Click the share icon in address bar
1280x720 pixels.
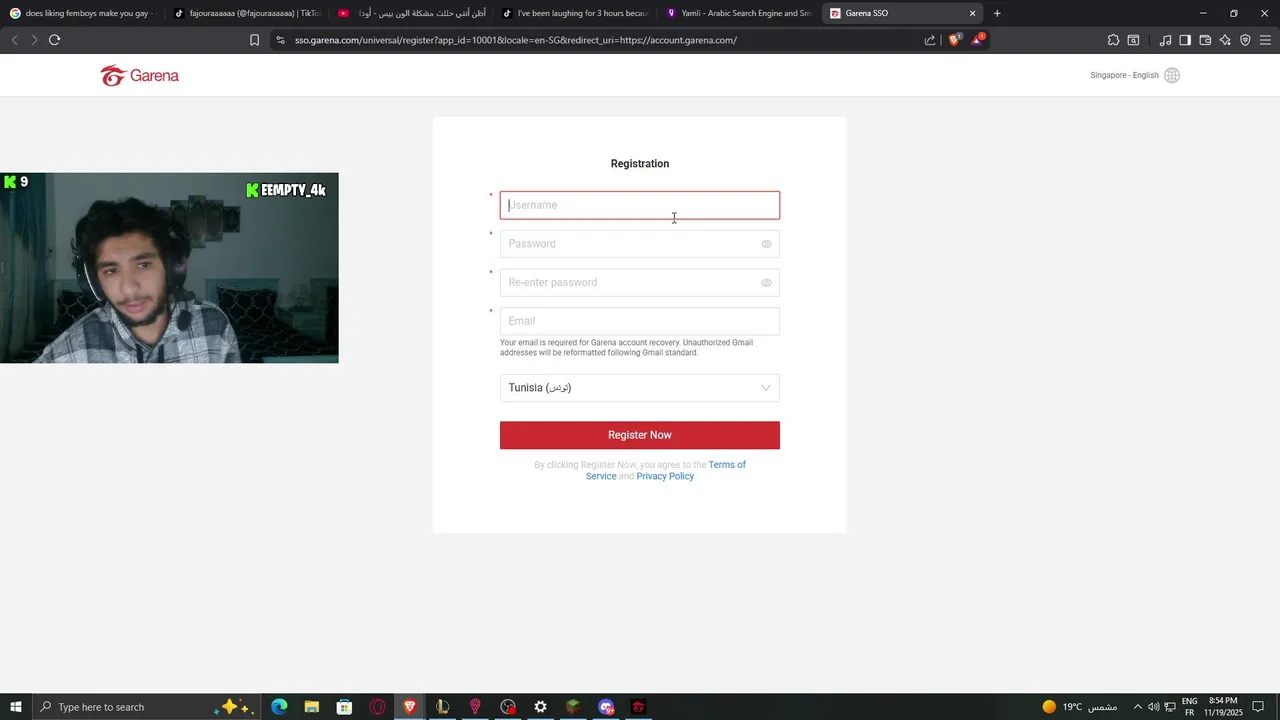pos(930,40)
